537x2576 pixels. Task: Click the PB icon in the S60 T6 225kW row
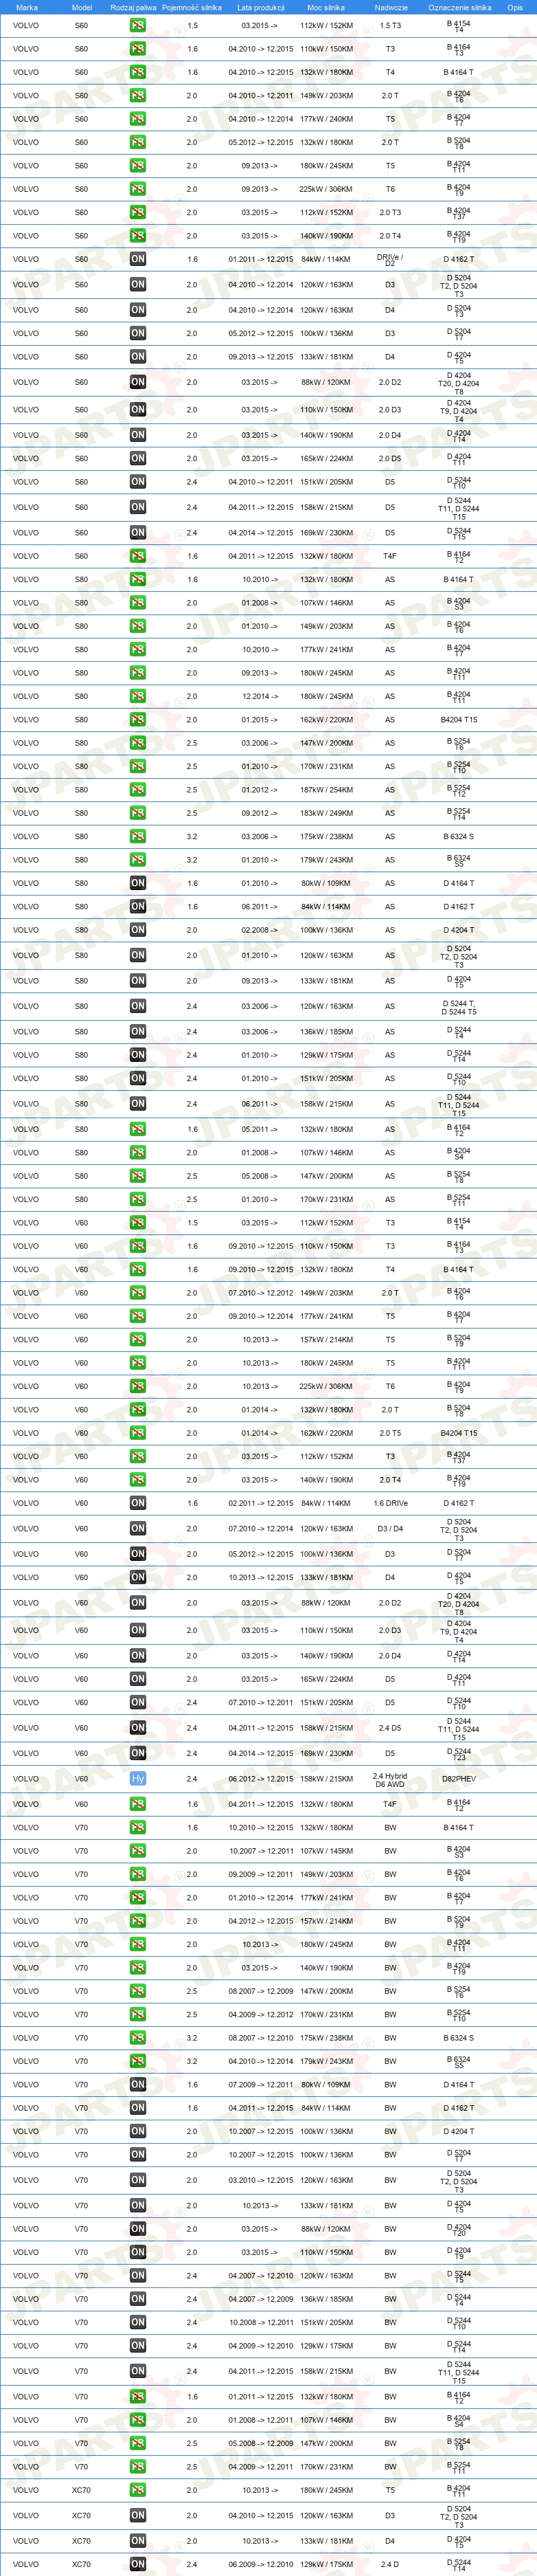point(138,189)
